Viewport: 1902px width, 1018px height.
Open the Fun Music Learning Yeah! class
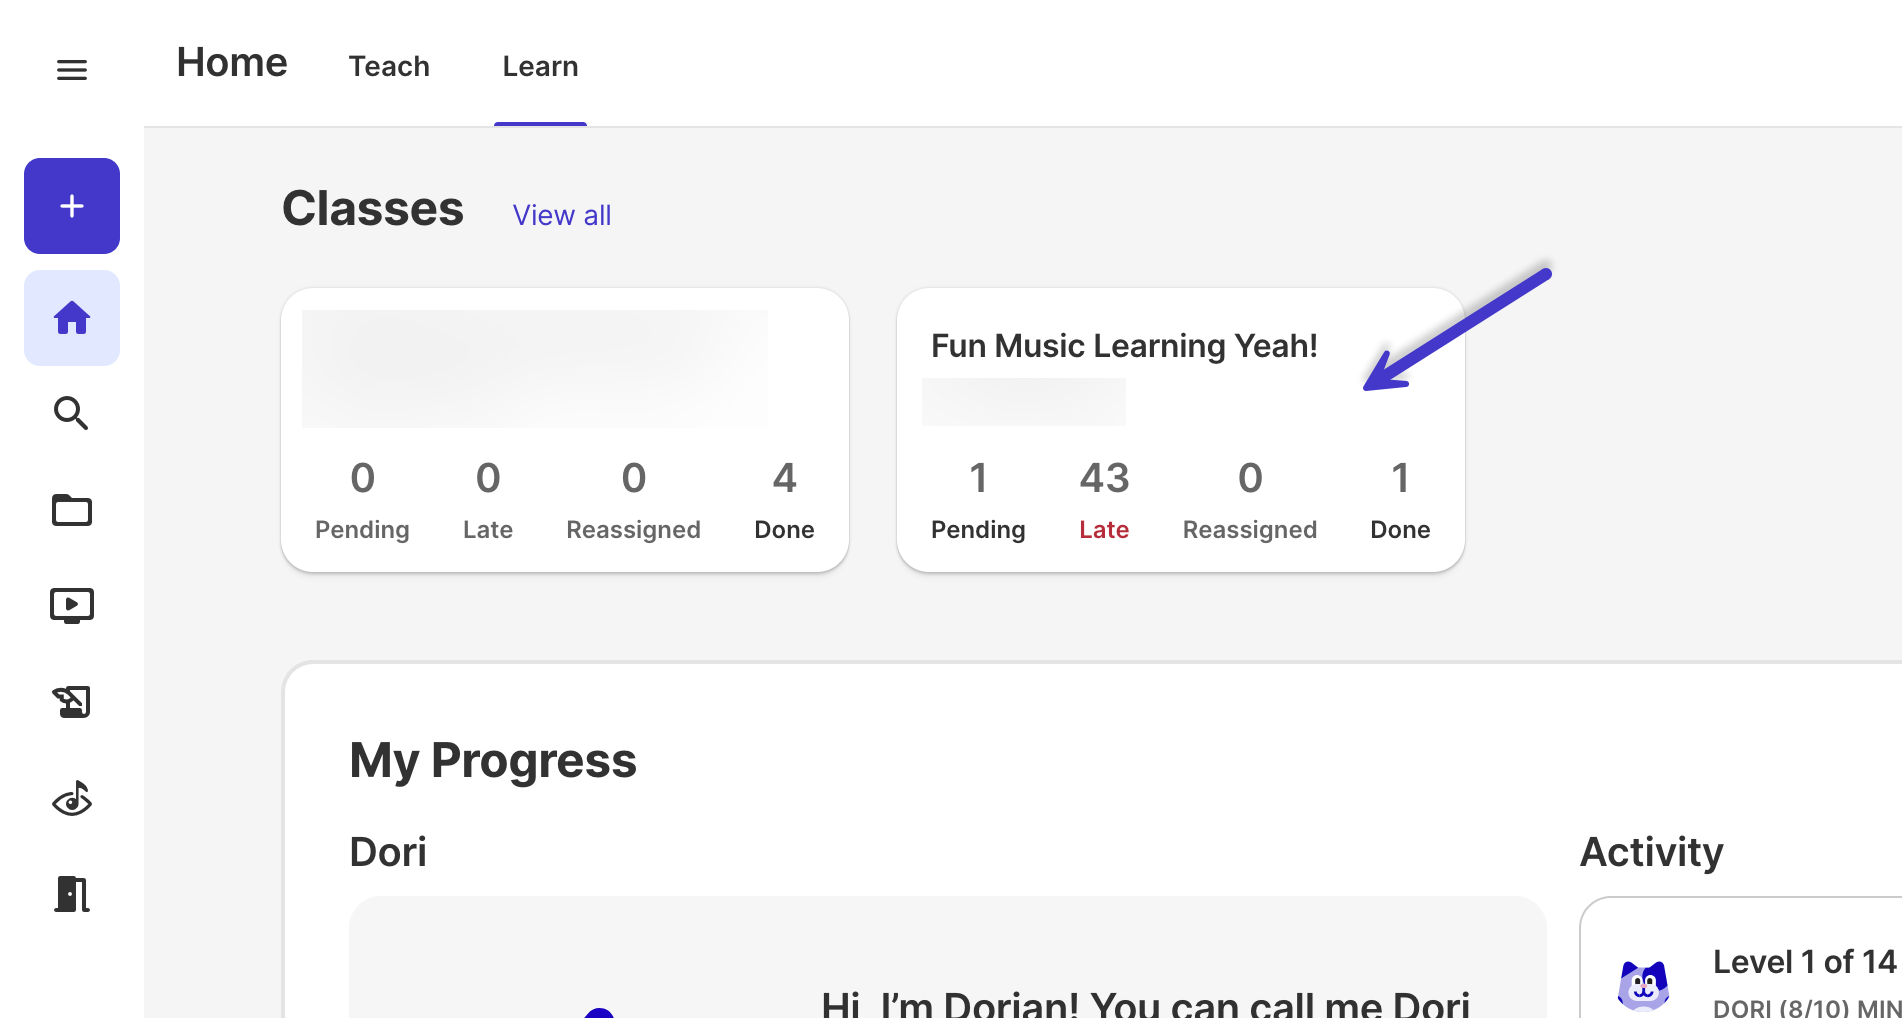[1124, 346]
